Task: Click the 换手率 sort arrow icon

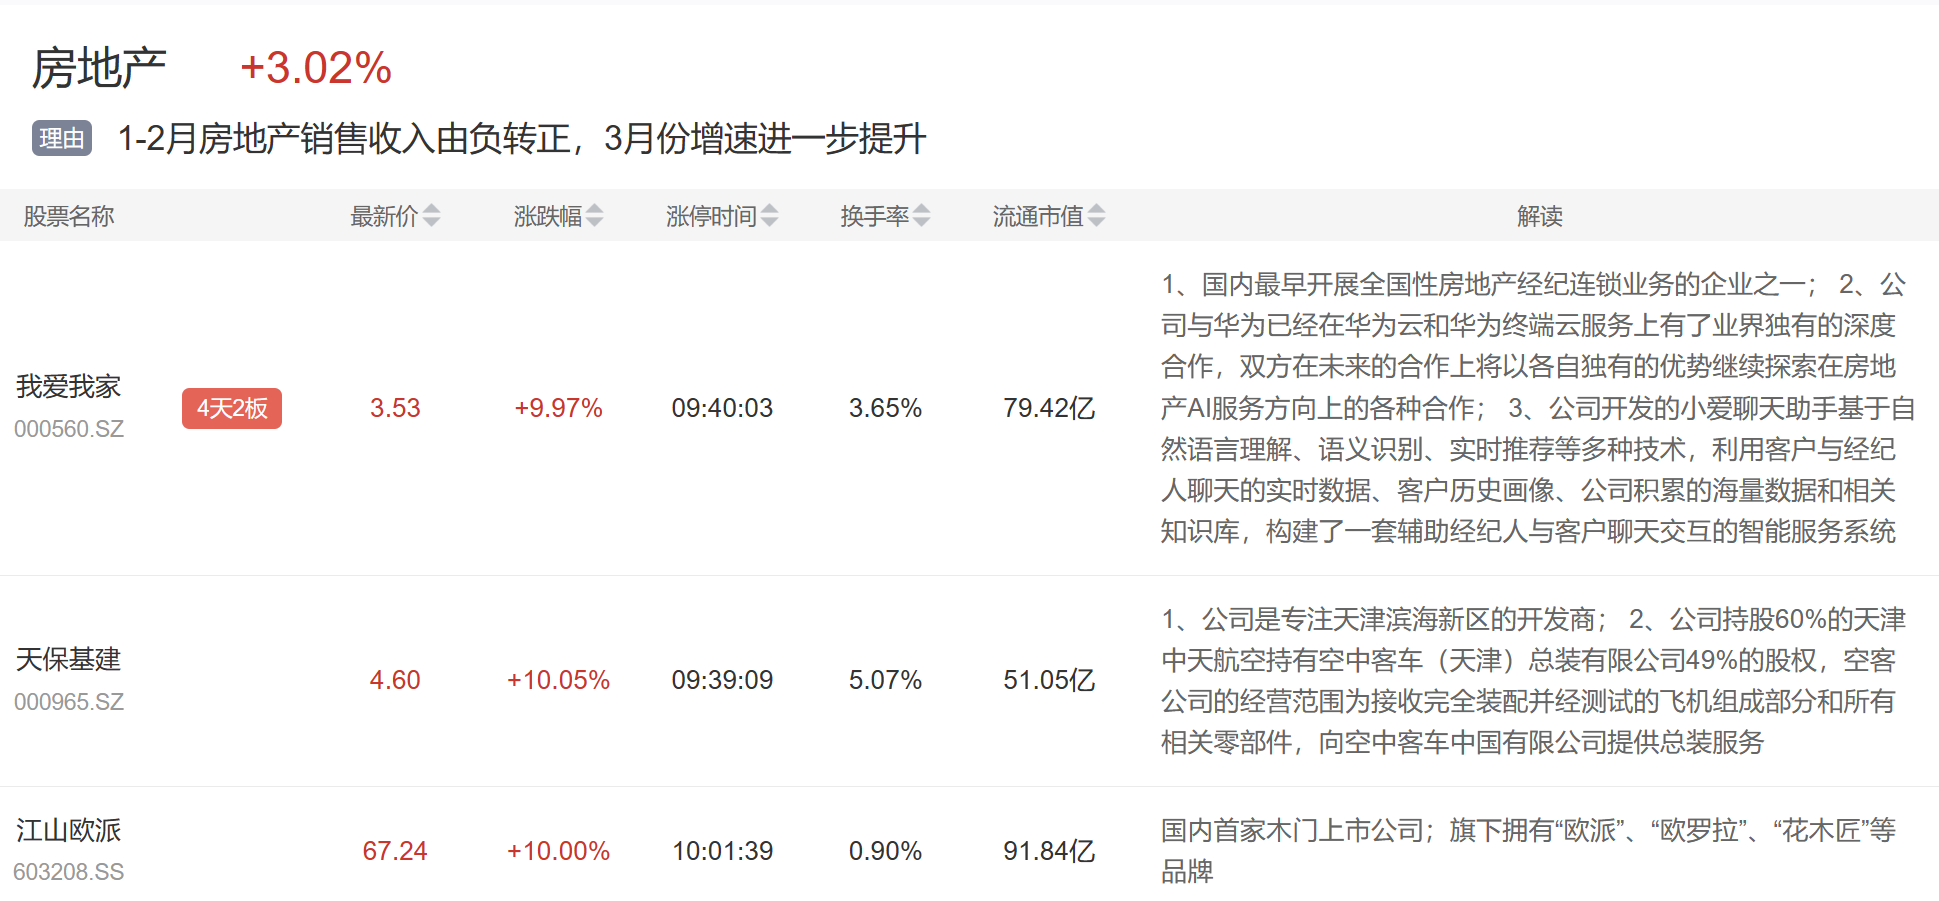Action: click(x=922, y=216)
